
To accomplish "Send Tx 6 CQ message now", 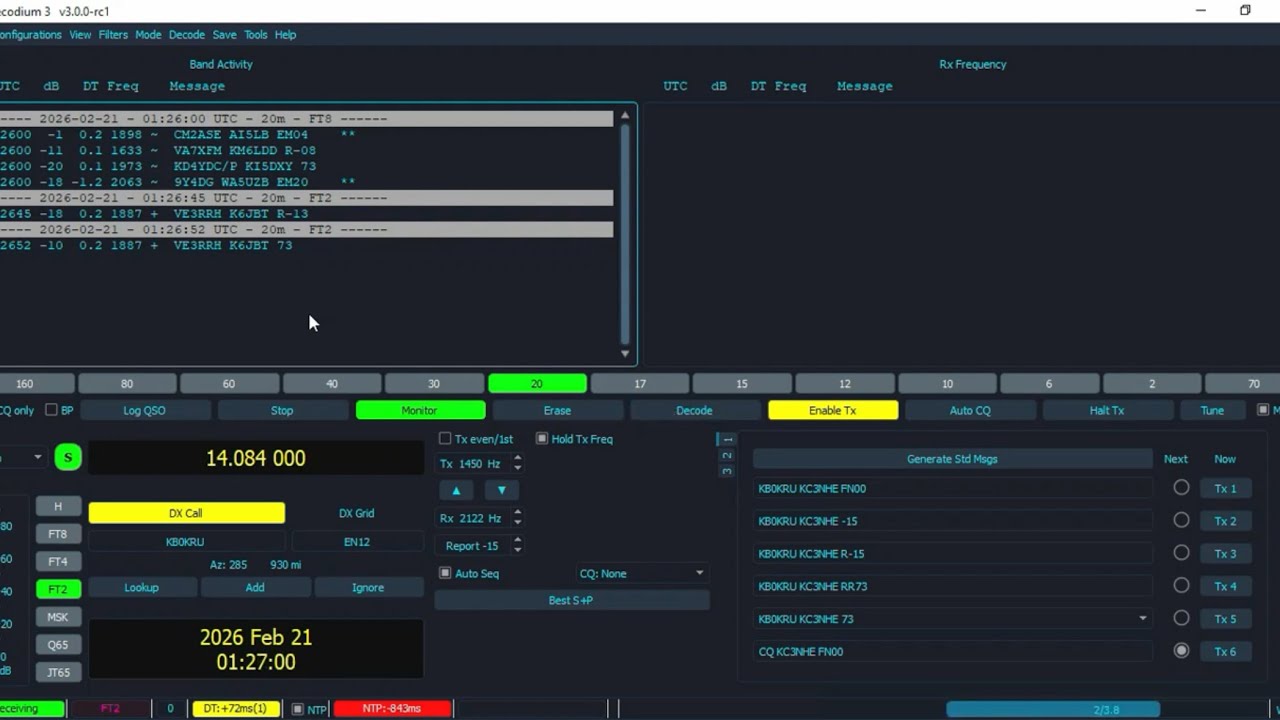I will click(x=1225, y=651).
